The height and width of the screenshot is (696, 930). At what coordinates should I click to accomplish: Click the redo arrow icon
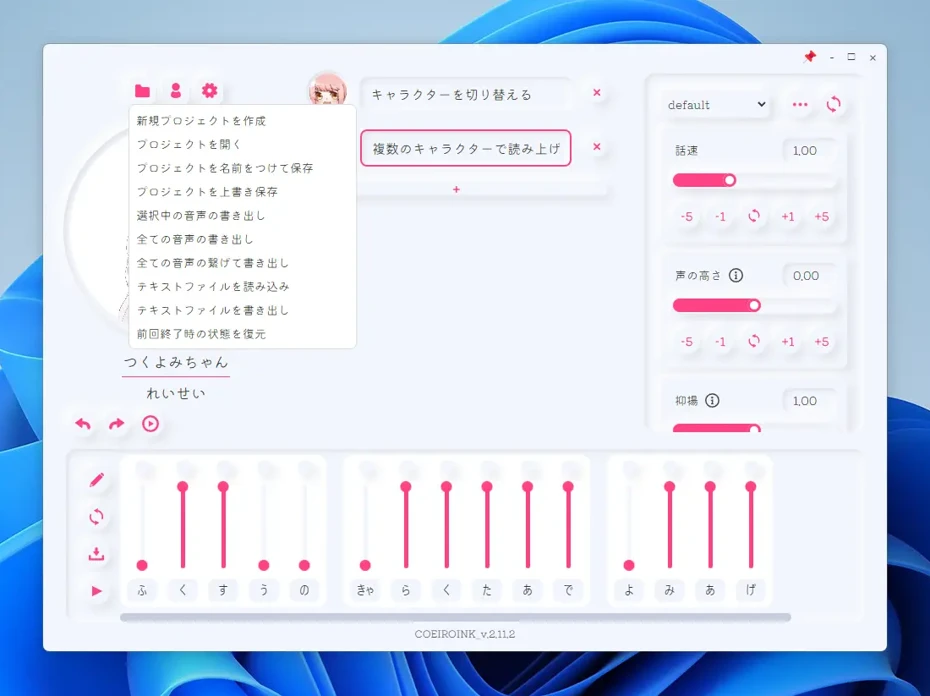117,424
